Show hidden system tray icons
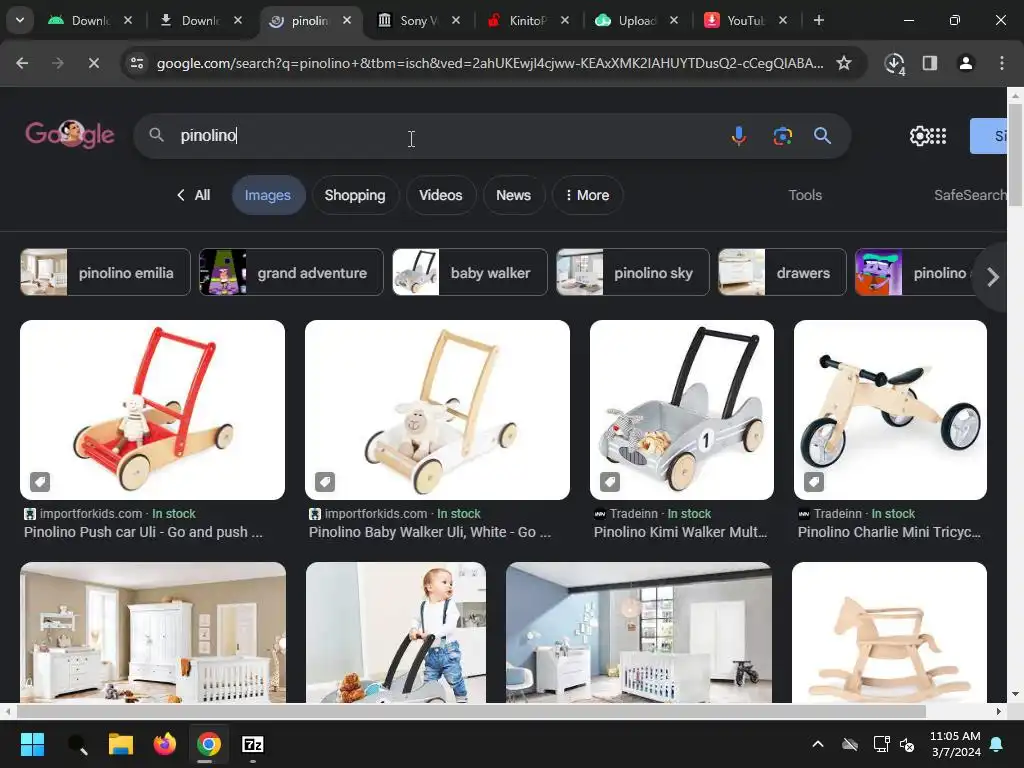The height and width of the screenshot is (768, 1024). pos(818,744)
